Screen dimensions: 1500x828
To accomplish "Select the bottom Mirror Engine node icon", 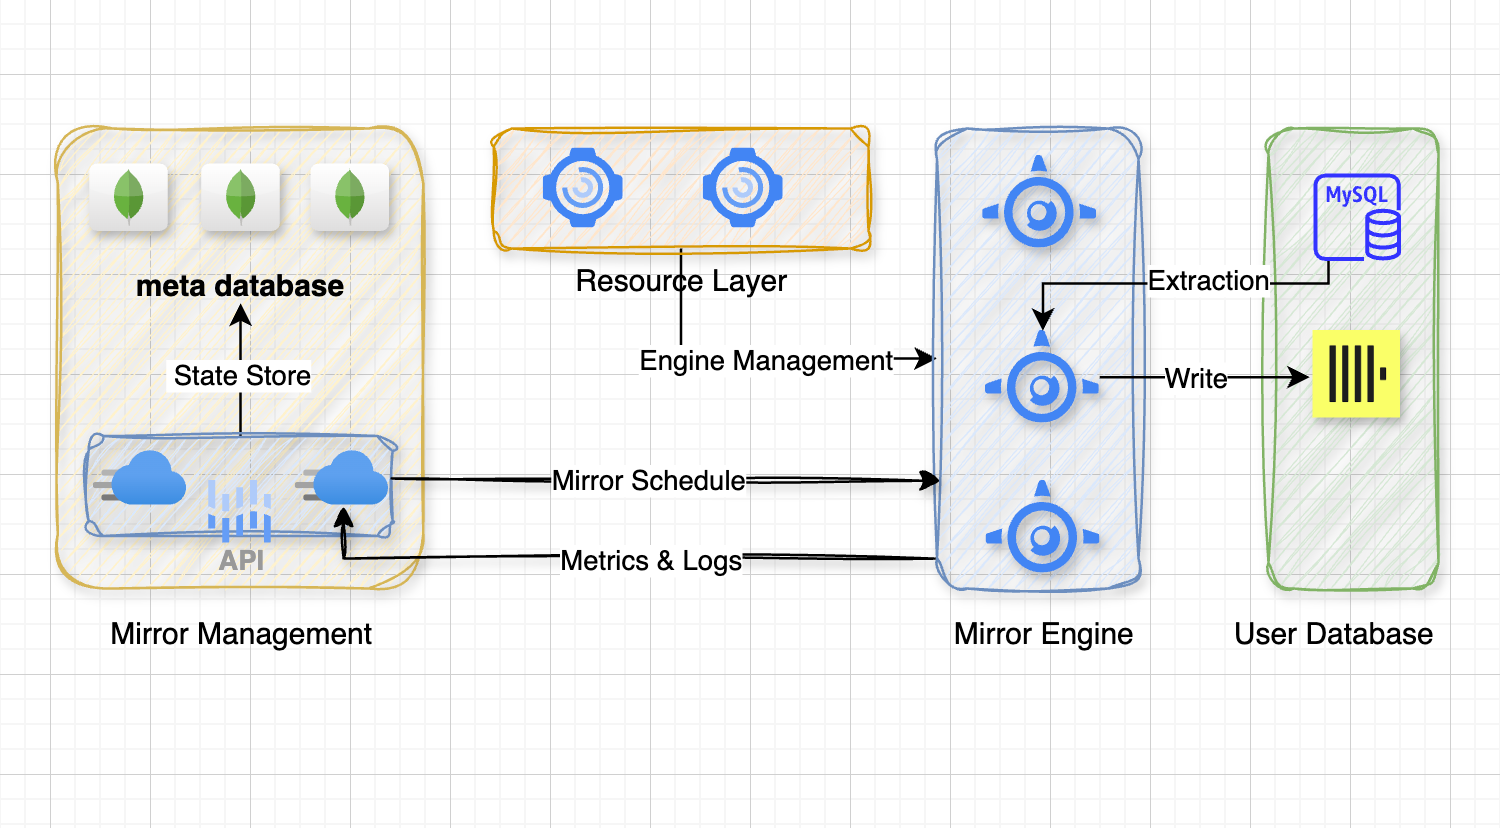I will click(1042, 528).
